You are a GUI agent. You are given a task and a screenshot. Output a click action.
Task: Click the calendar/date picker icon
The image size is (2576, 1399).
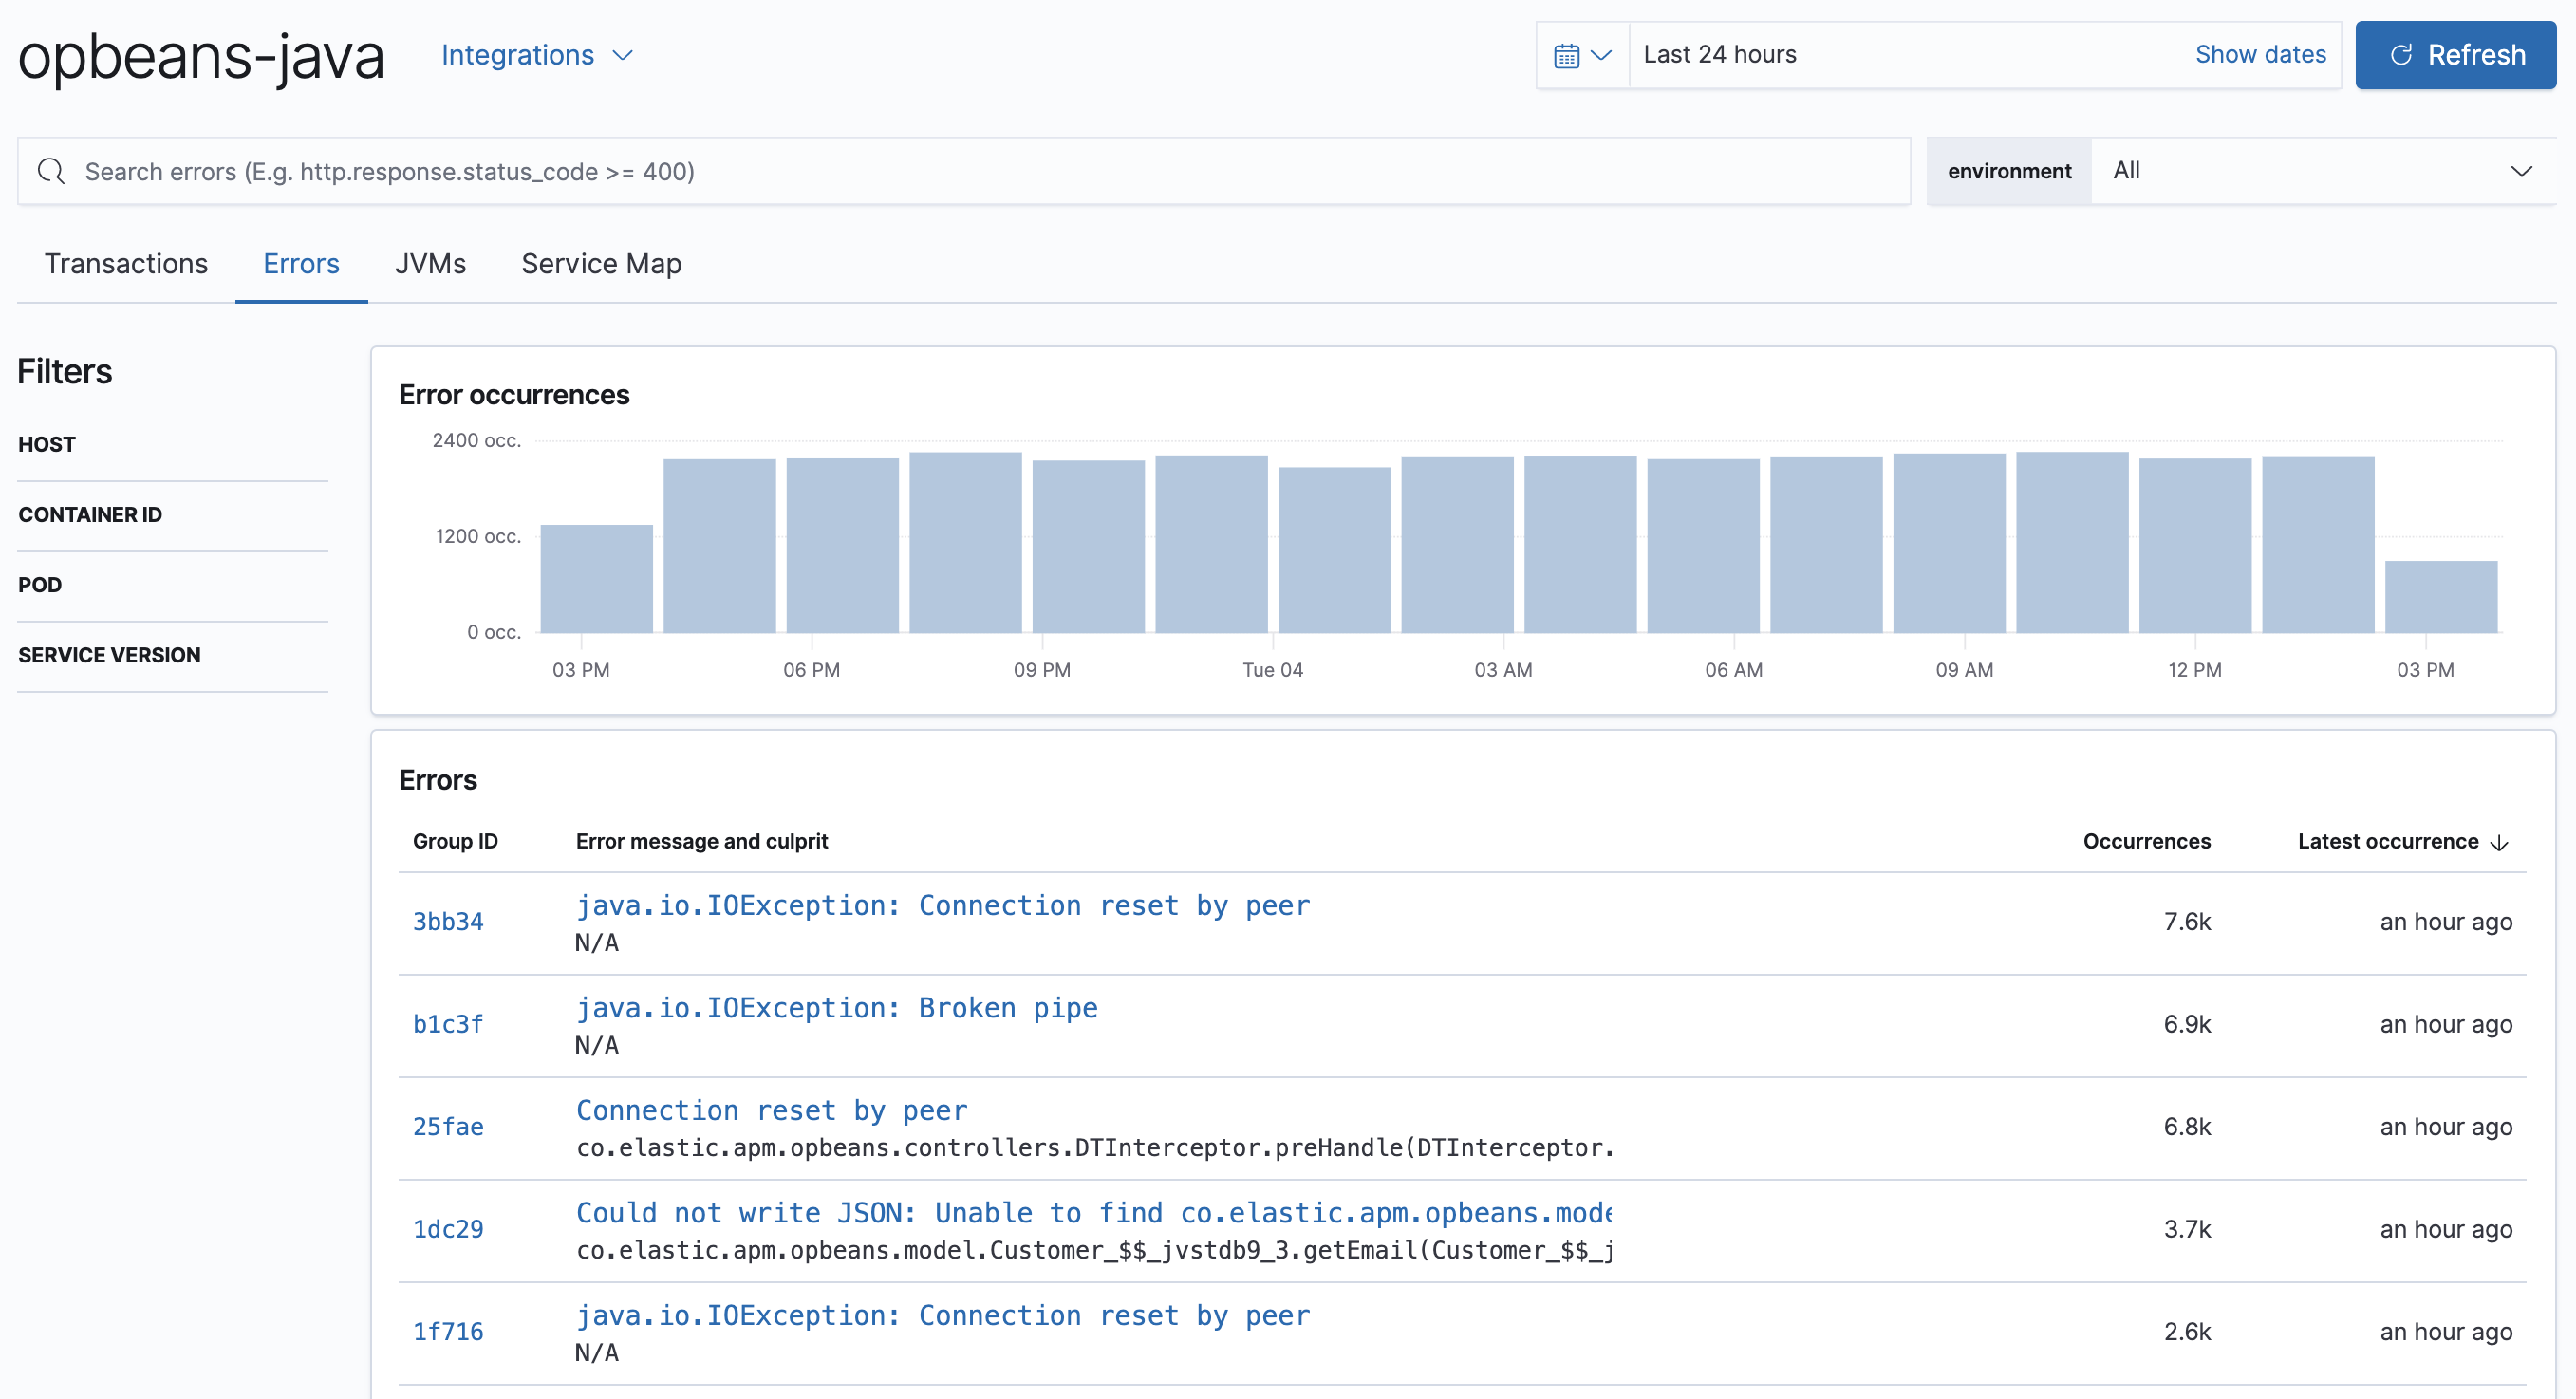(x=1565, y=55)
